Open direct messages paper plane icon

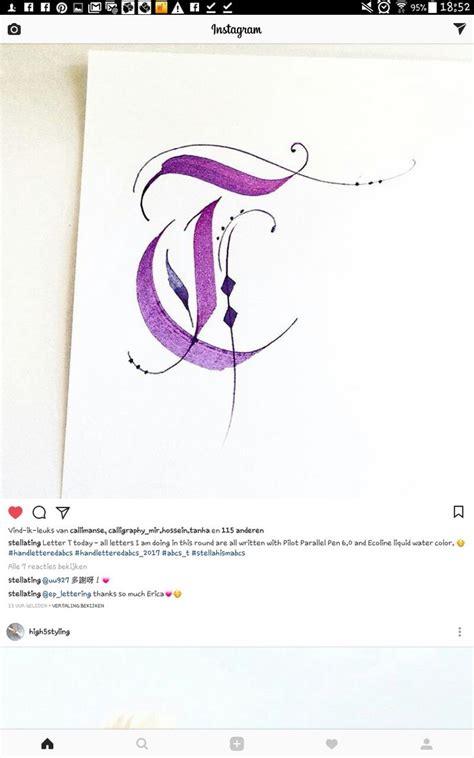coord(460,29)
